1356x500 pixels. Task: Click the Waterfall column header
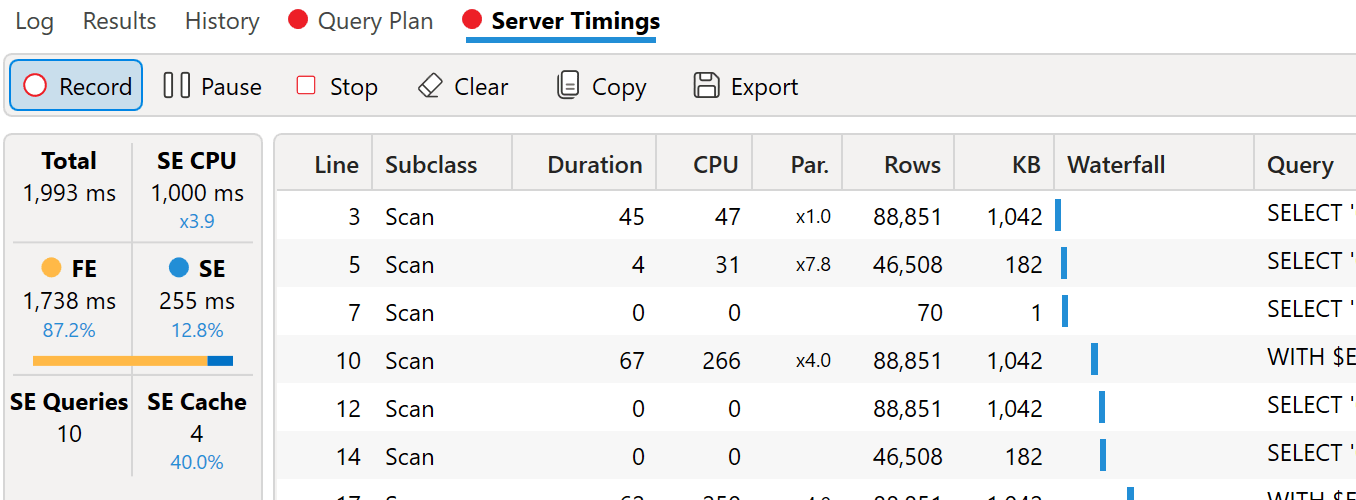click(1154, 165)
